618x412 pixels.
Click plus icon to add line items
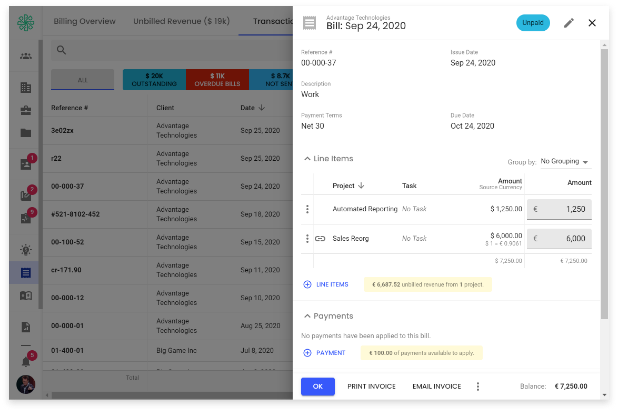[x=307, y=285]
